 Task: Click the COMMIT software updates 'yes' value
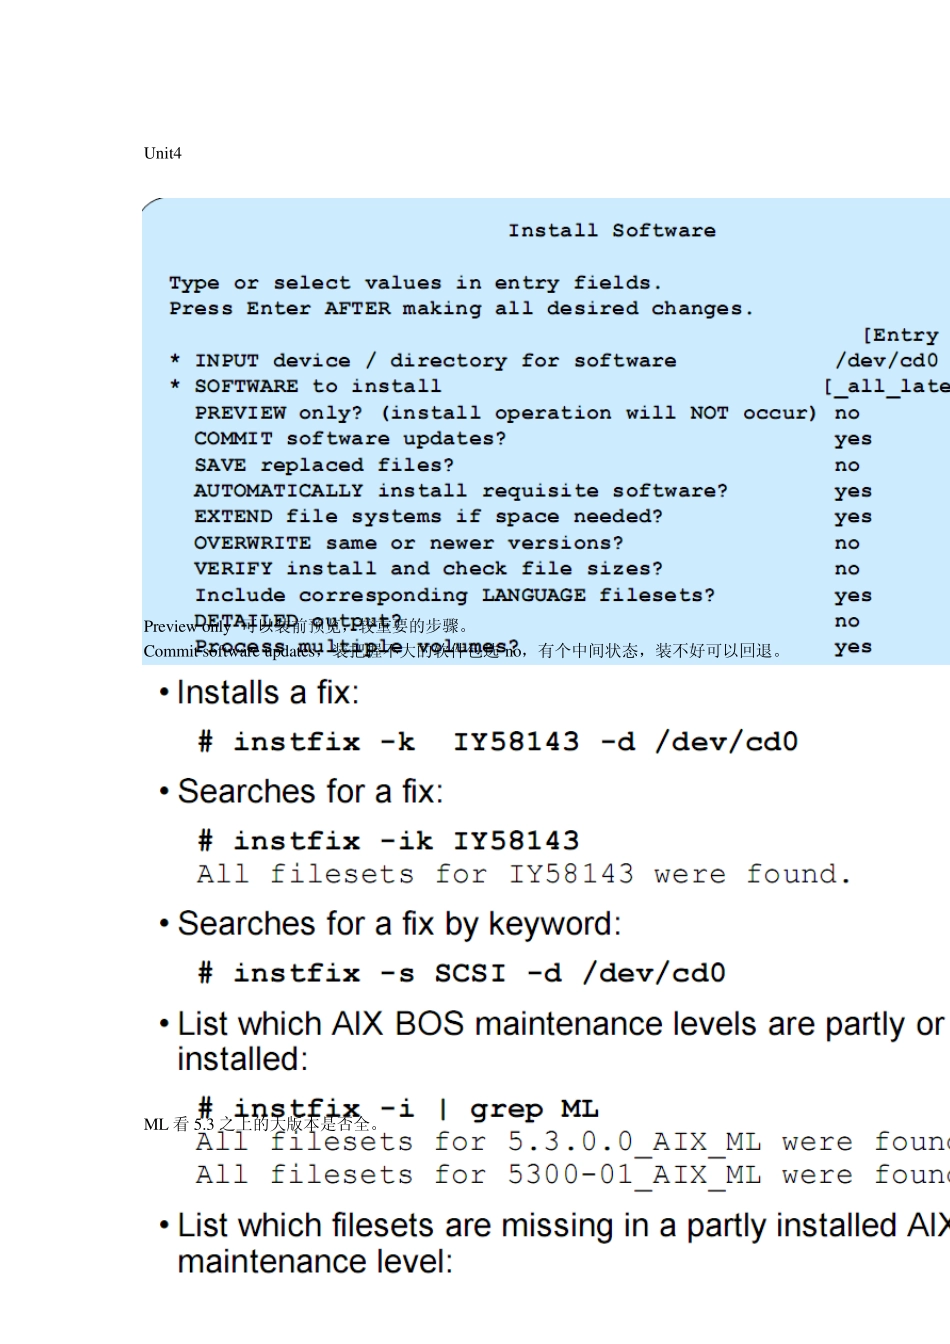pyautogui.click(x=853, y=439)
